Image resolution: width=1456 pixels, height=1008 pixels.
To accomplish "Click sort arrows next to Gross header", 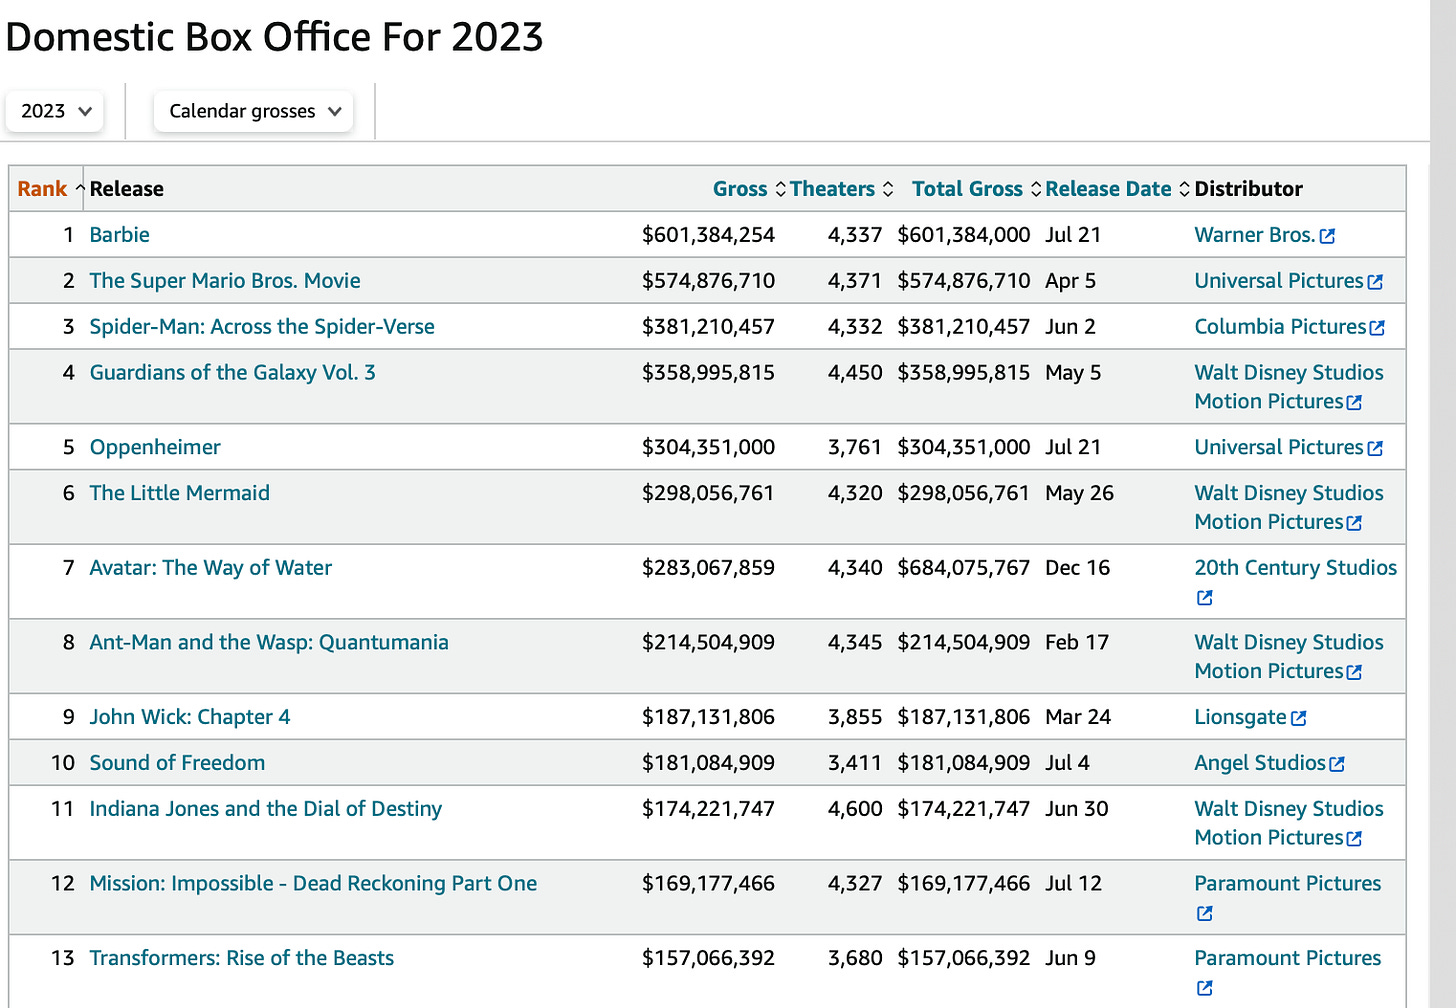I will coord(781,189).
